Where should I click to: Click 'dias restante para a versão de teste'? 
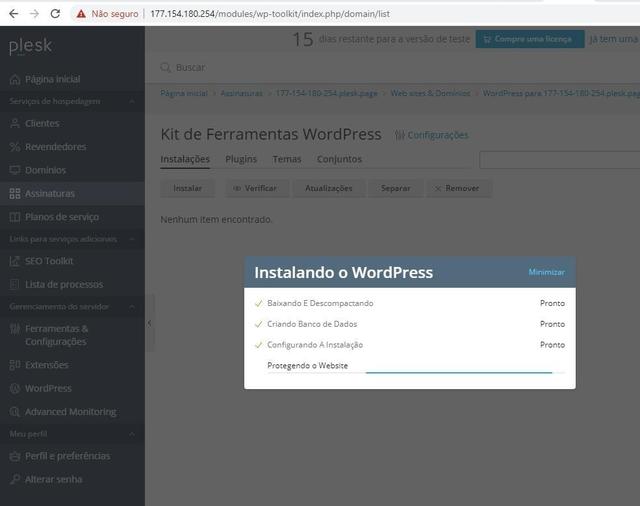(x=394, y=39)
